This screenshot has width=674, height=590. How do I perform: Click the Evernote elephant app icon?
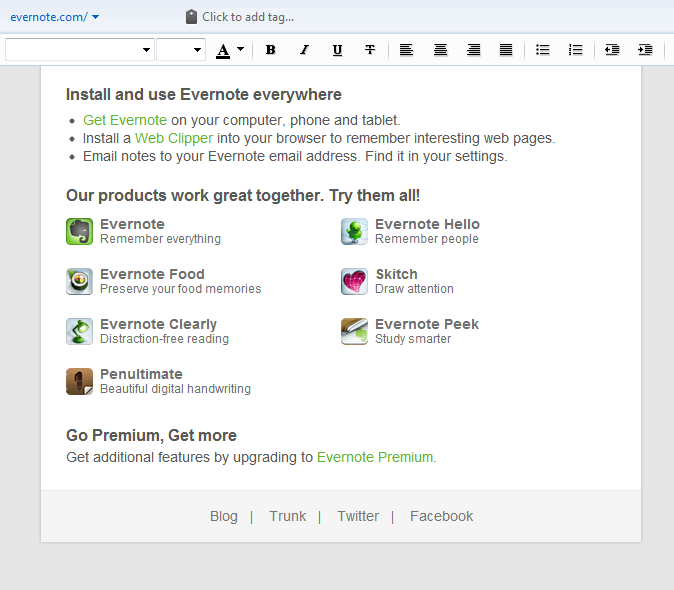click(x=80, y=231)
